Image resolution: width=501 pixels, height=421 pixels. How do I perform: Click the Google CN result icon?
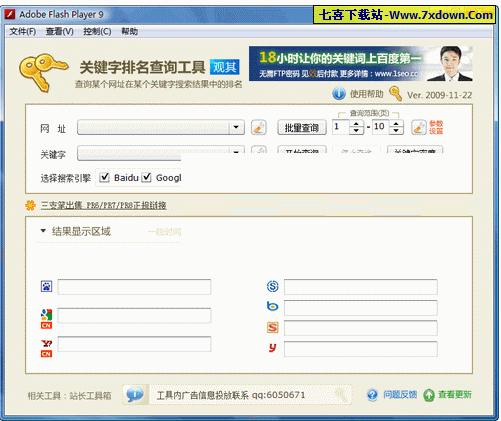(x=46, y=319)
